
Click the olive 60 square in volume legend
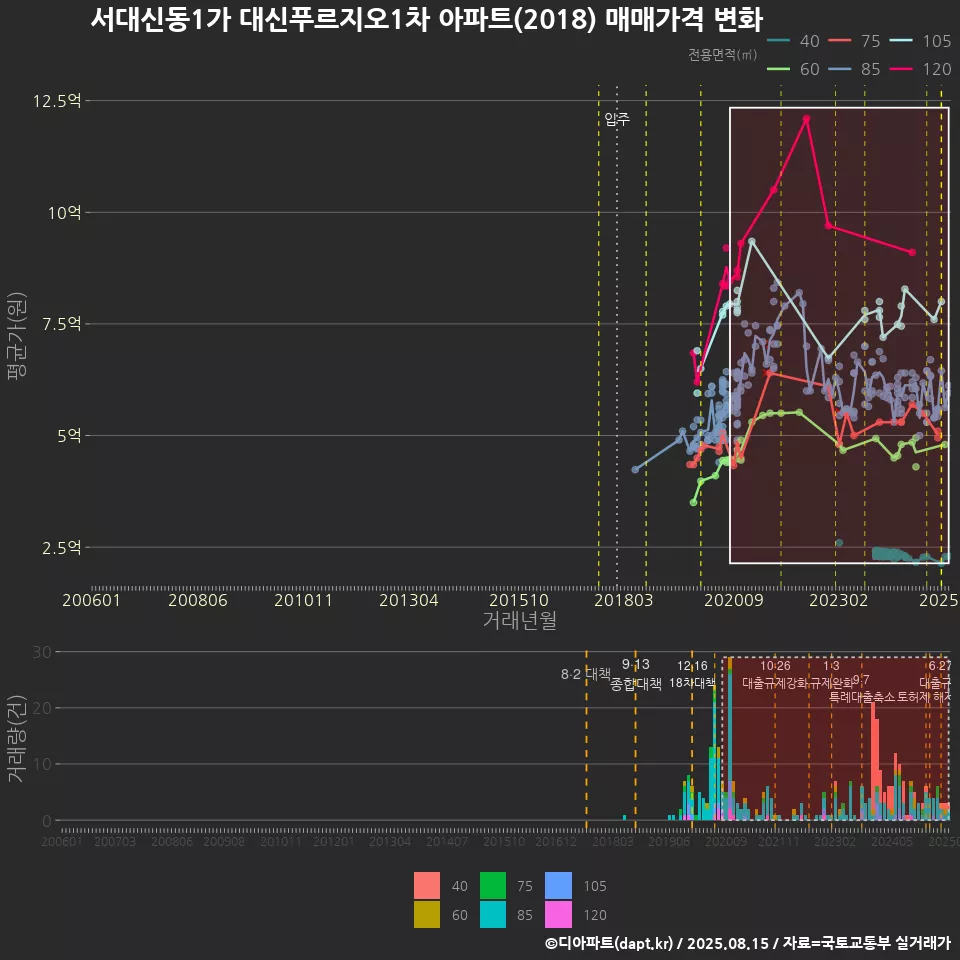pyautogui.click(x=427, y=914)
